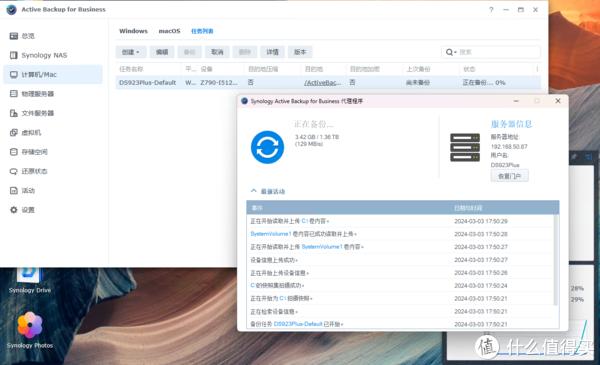Select the 正在检索设备信息 log row
The width and height of the screenshot is (600, 365).
tap(400, 311)
